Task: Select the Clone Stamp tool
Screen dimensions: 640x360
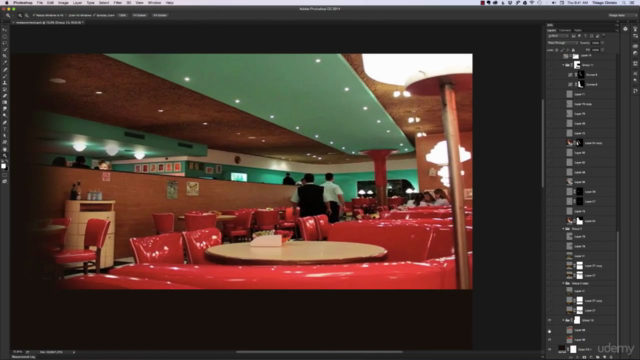Action: click(x=5, y=83)
